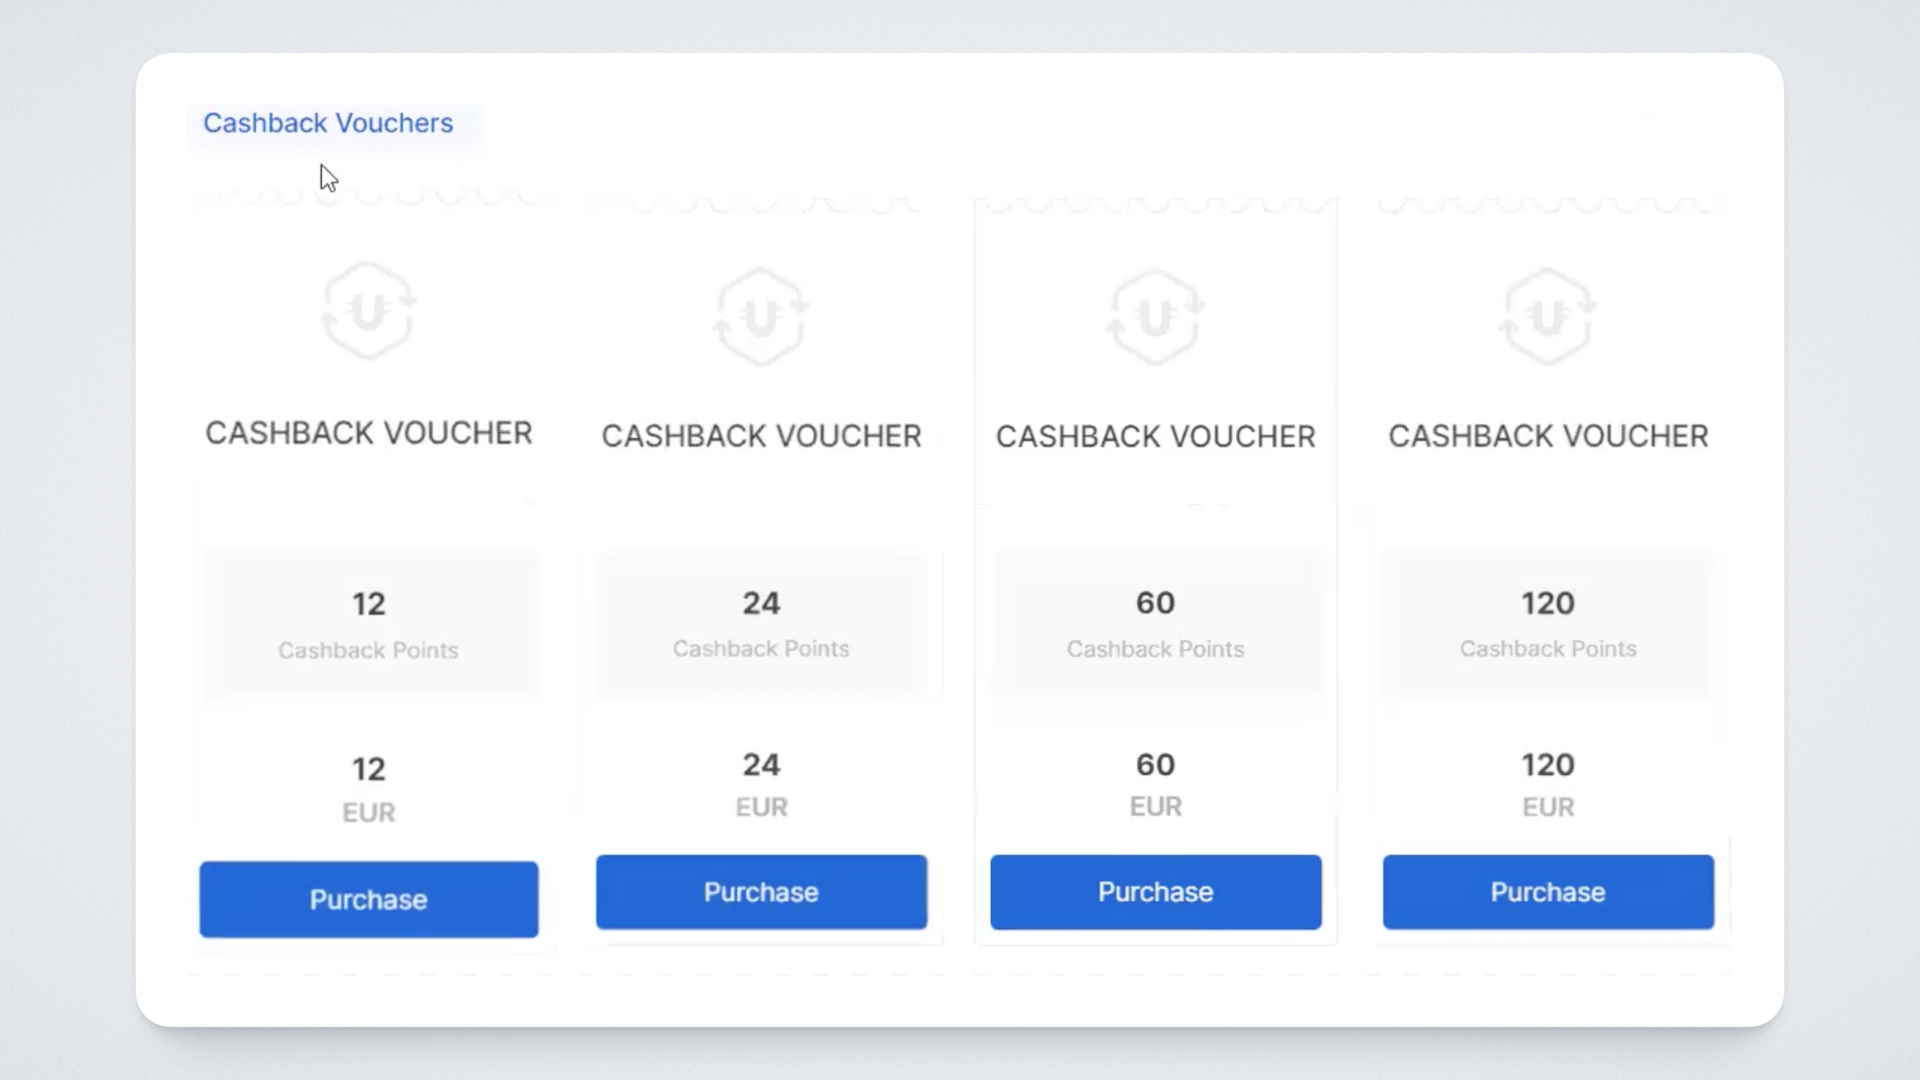This screenshot has width=1920, height=1080.
Task: Click the 12 EUR price label
Action: tap(368, 788)
